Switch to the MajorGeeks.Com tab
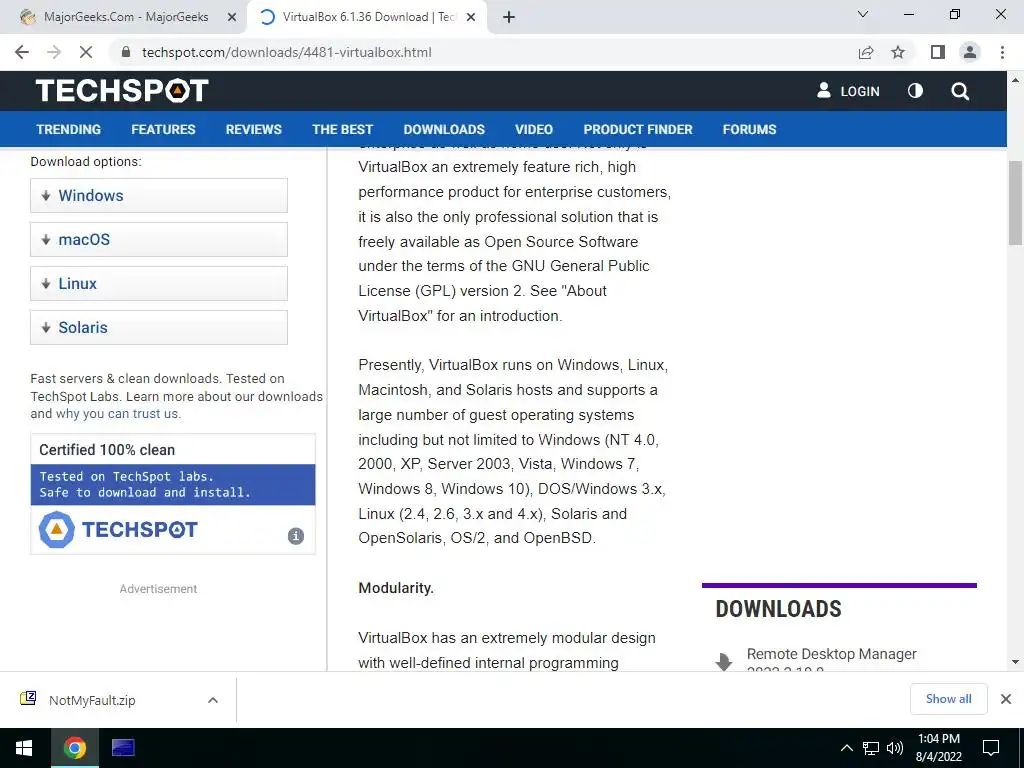Screen dimensions: 1024x768 (x=125, y=17)
